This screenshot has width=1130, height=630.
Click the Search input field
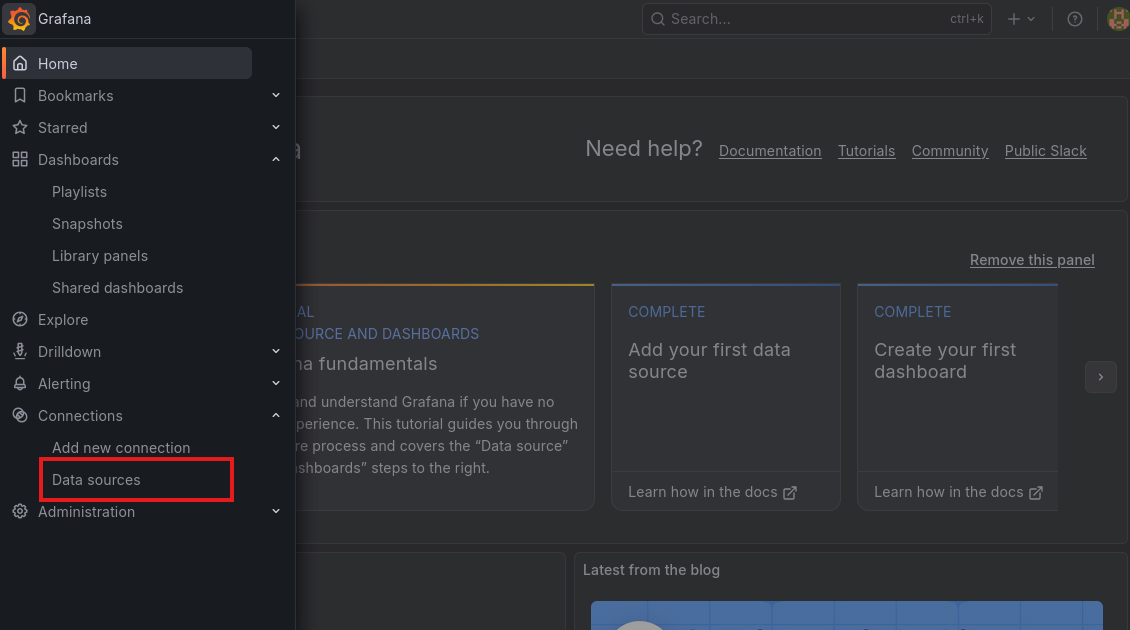click(x=817, y=19)
